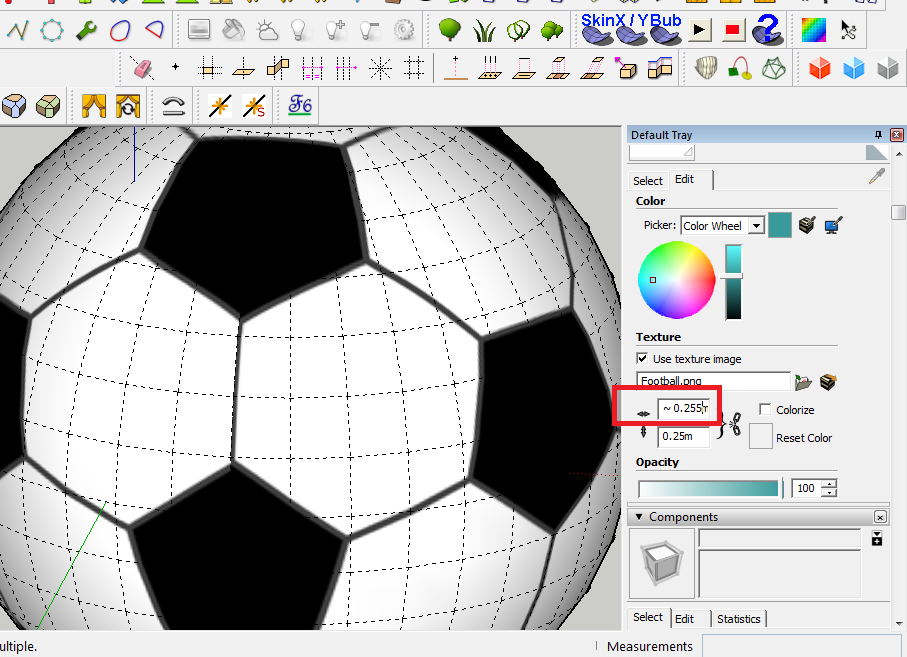Close the Components panel with X
907x657 pixels.
pos(880,517)
